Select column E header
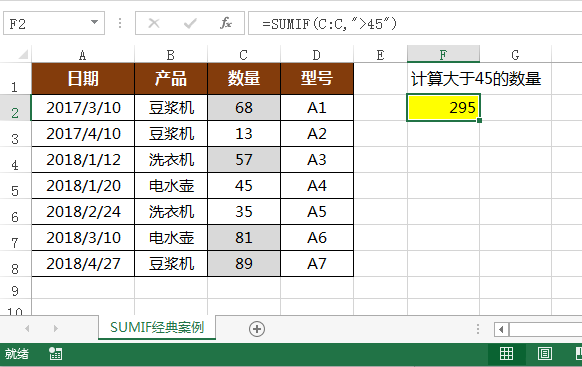582x367 pixels. (380, 55)
